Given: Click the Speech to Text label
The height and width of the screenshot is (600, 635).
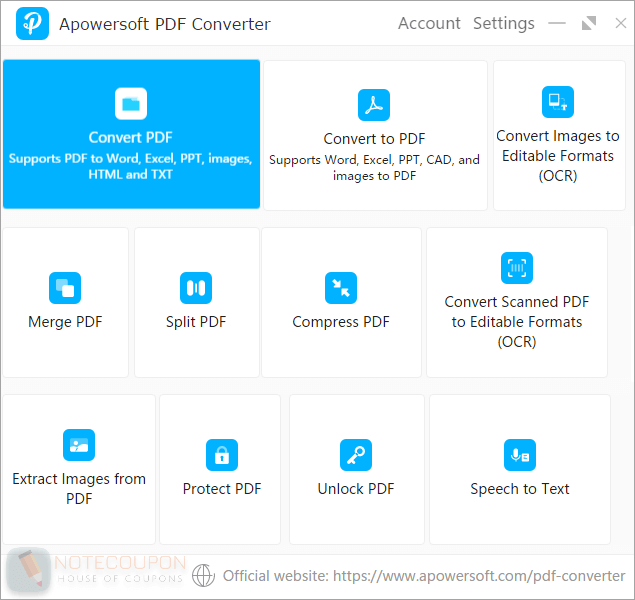Looking at the screenshot, I should click(x=520, y=489).
